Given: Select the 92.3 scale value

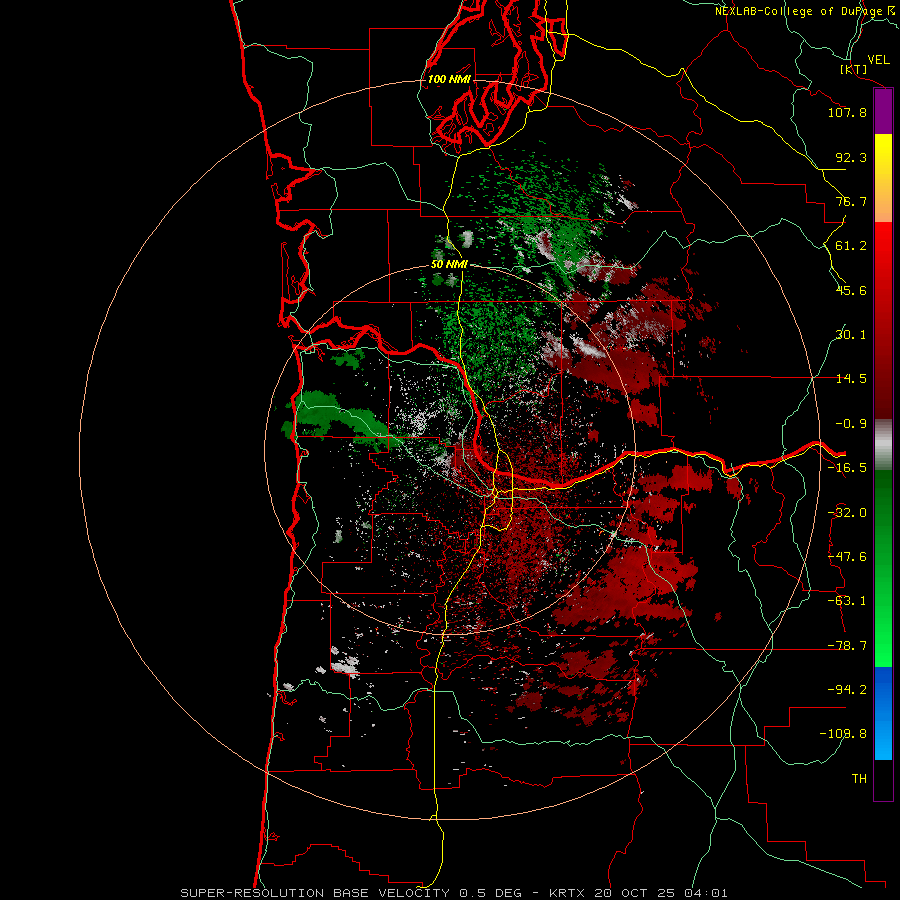Looking at the screenshot, I should coord(851,157).
